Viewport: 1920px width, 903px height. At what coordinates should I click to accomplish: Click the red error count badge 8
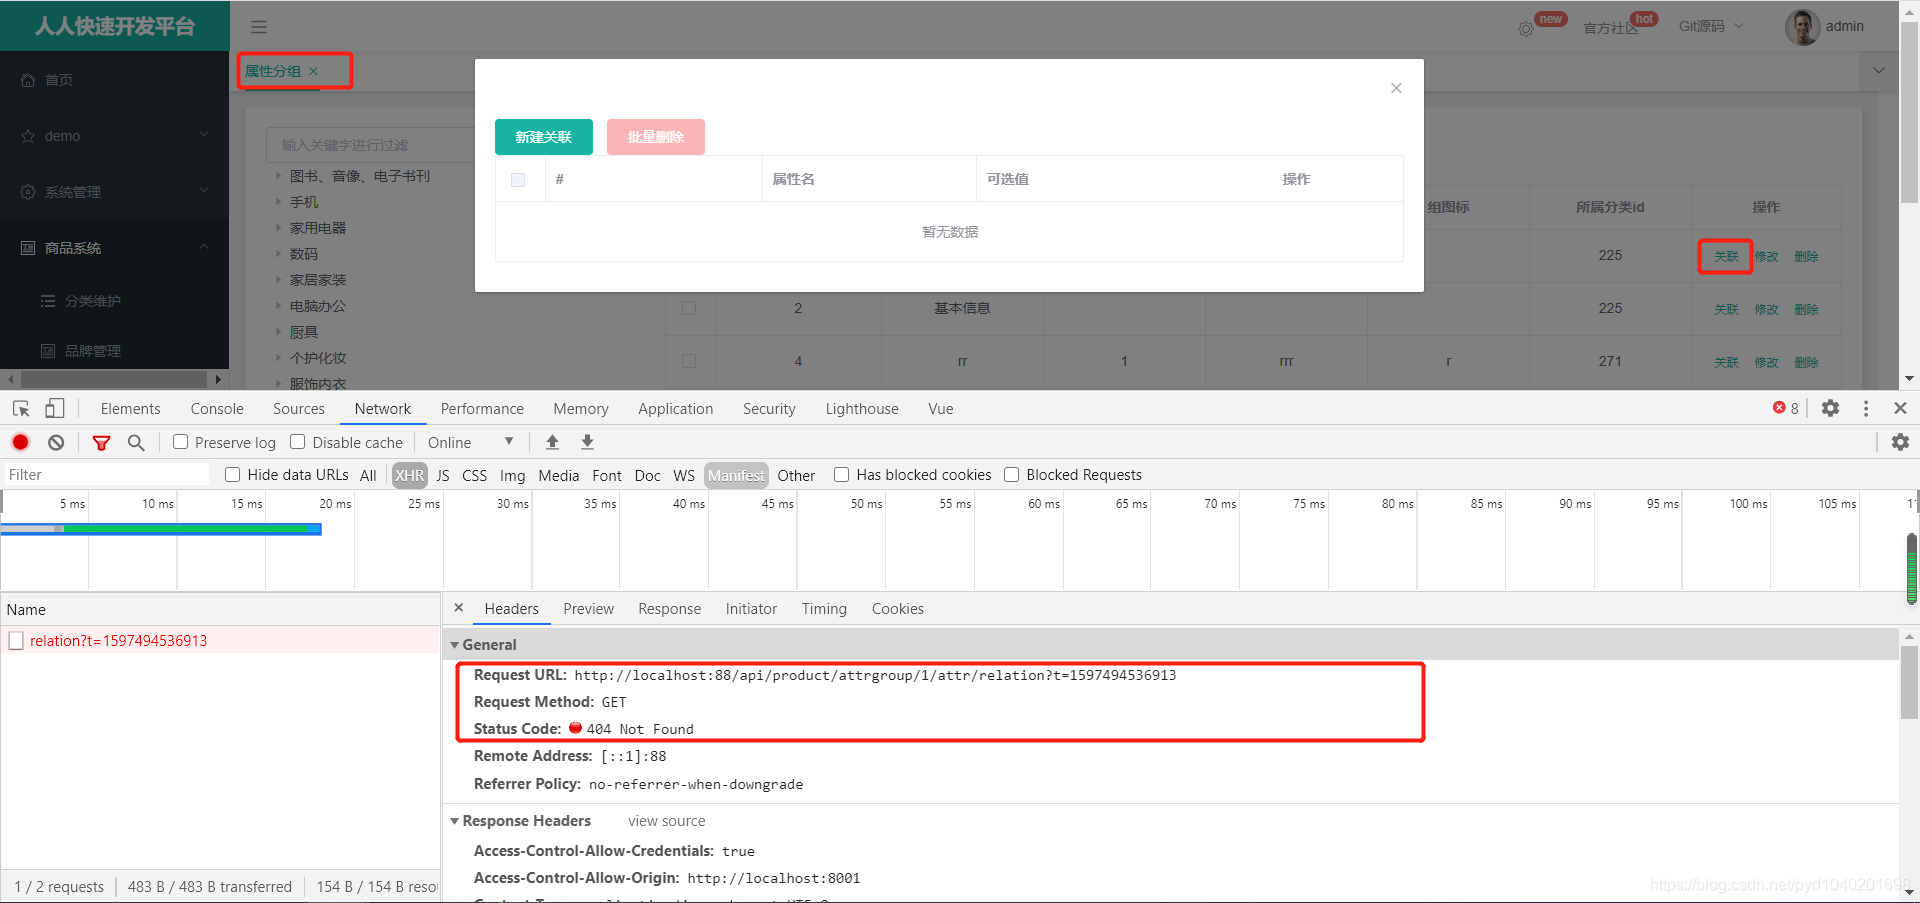click(x=1786, y=408)
